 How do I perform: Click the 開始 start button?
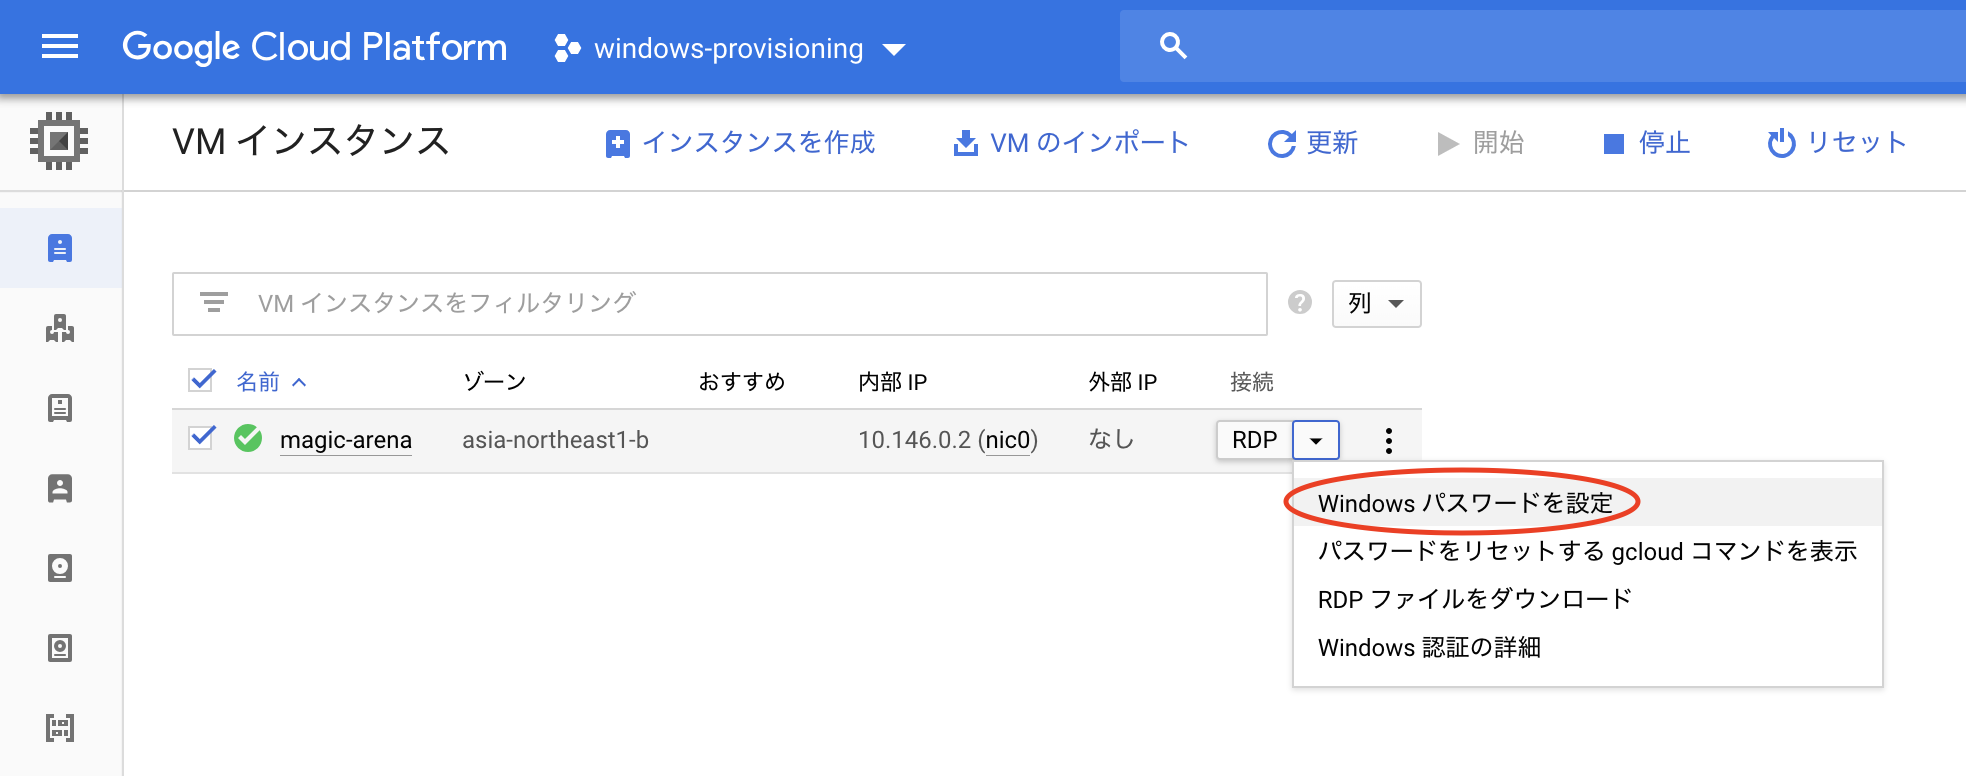[x=1480, y=143]
